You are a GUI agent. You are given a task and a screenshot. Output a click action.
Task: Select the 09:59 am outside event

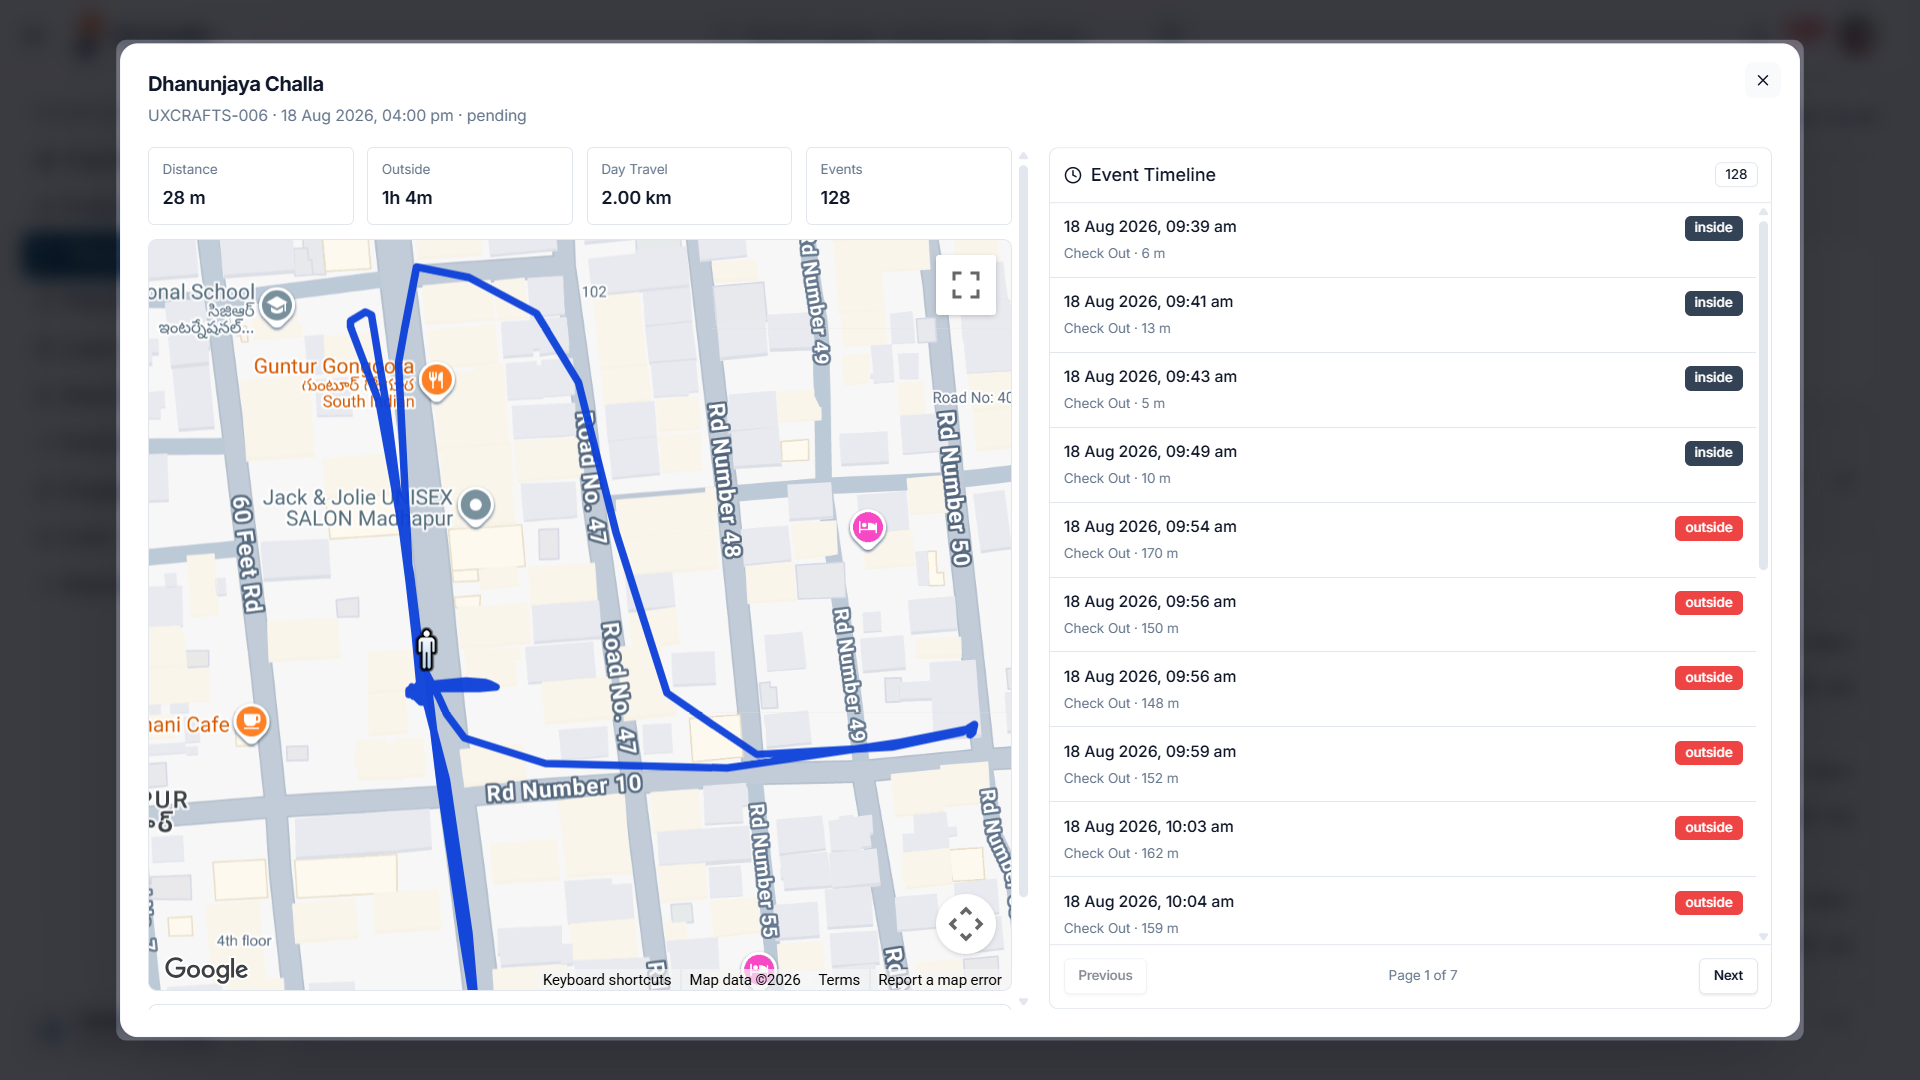click(x=1403, y=765)
